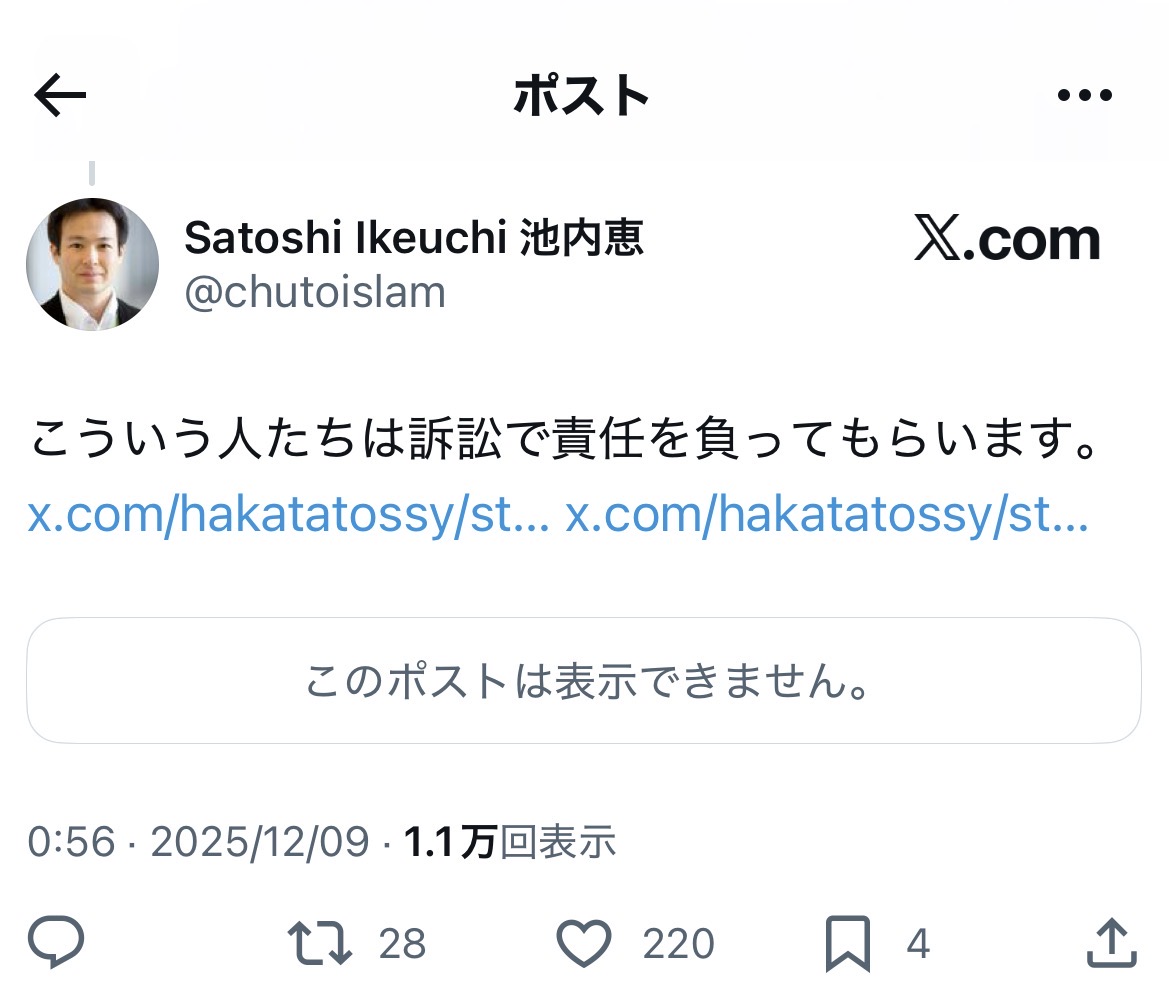Tap the reply speech bubble icon
1169x1008 pixels.
[x=56, y=942]
